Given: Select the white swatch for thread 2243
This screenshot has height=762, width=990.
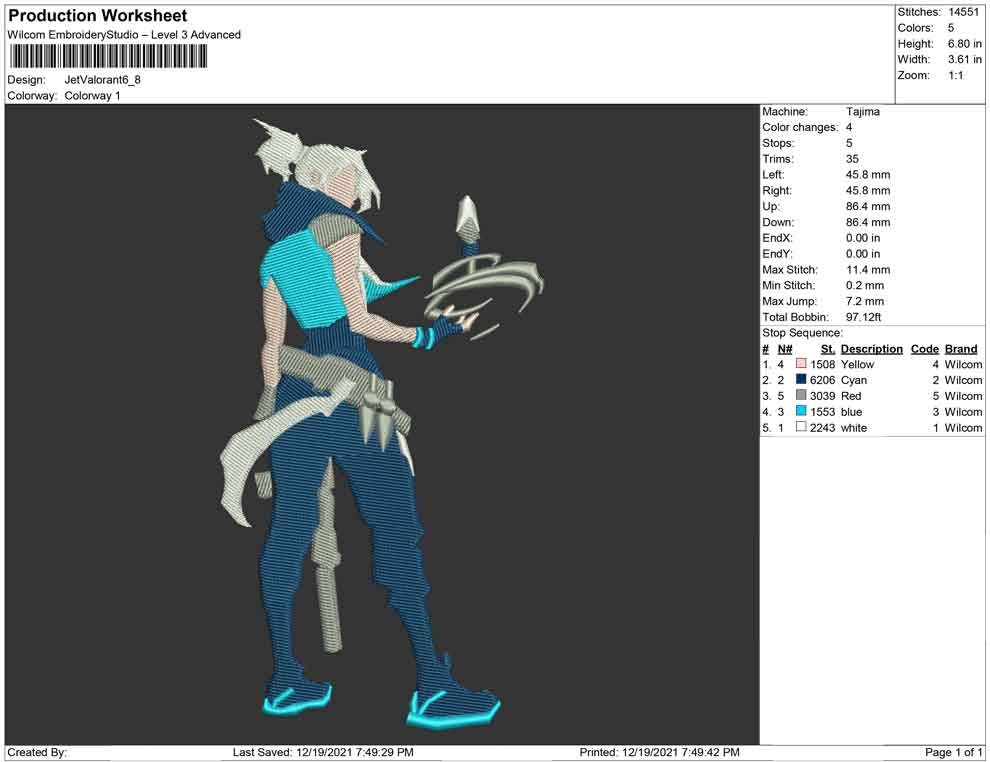Looking at the screenshot, I should [x=801, y=428].
